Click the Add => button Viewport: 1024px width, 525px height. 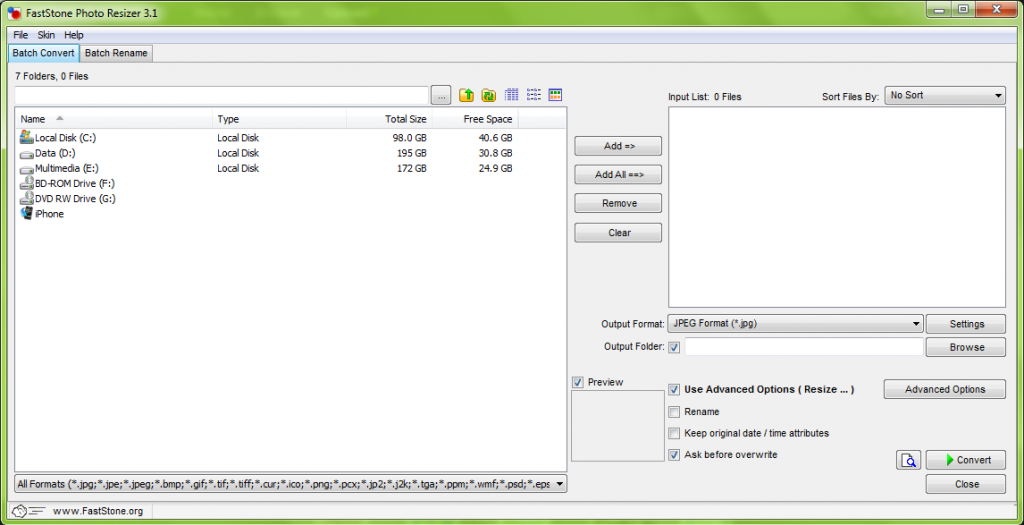pos(618,146)
